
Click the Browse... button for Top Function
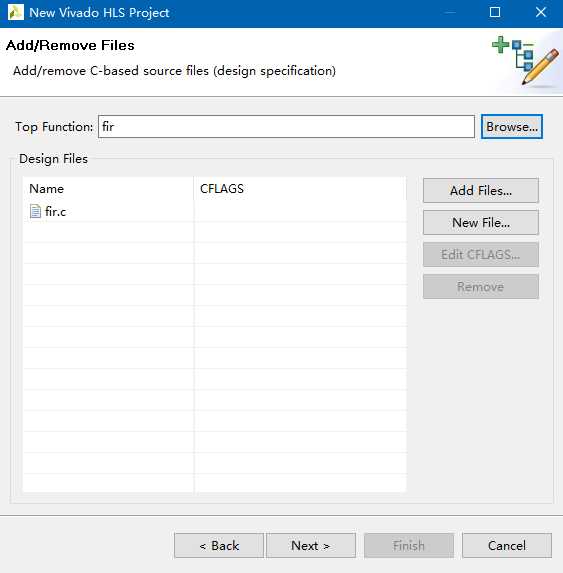pyautogui.click(x=511, y=127)
